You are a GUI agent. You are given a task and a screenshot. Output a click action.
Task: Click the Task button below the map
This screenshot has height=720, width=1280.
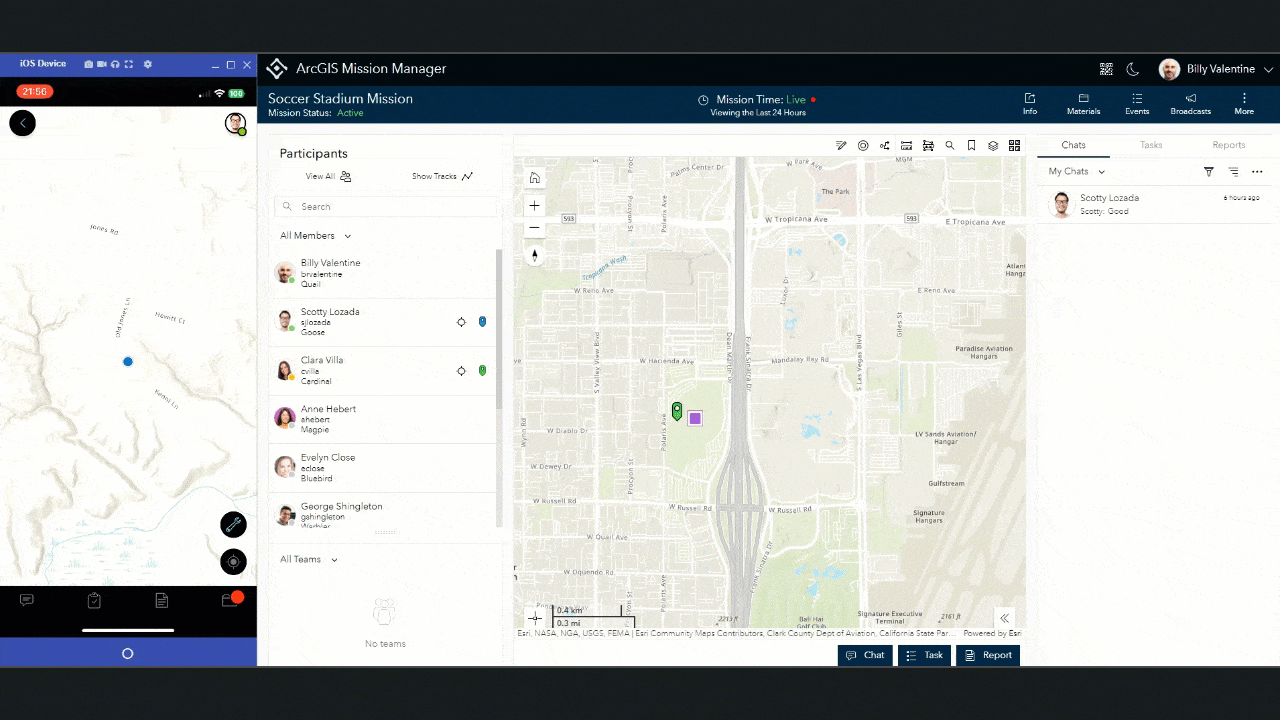click(x=925, y=655)
